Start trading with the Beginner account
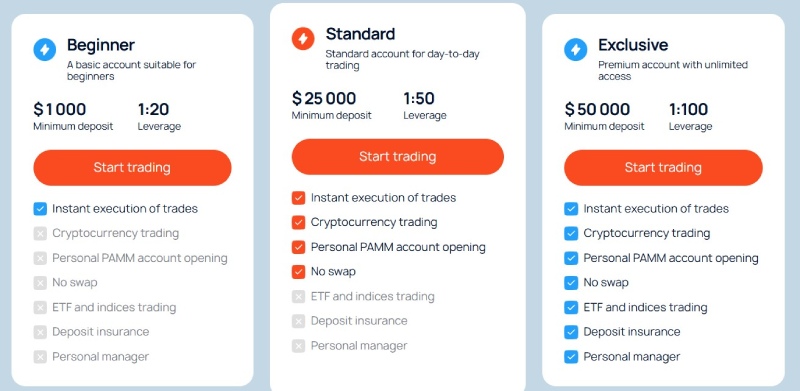The height and width of the screenshot is (391, 800). (132, 167)
